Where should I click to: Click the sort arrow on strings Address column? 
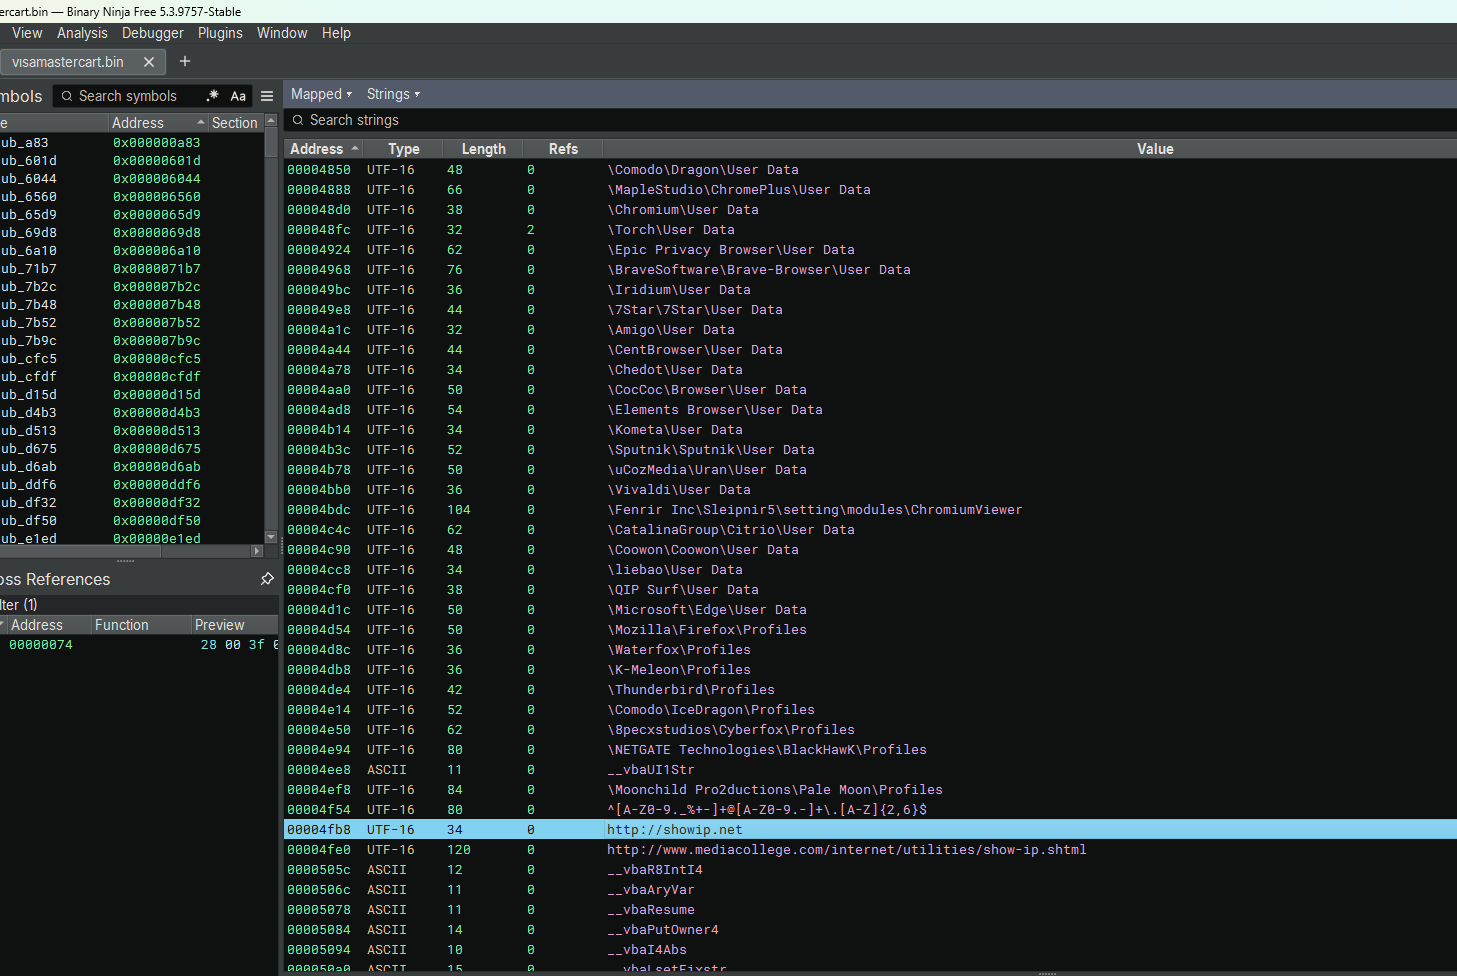tap(355, 149)
